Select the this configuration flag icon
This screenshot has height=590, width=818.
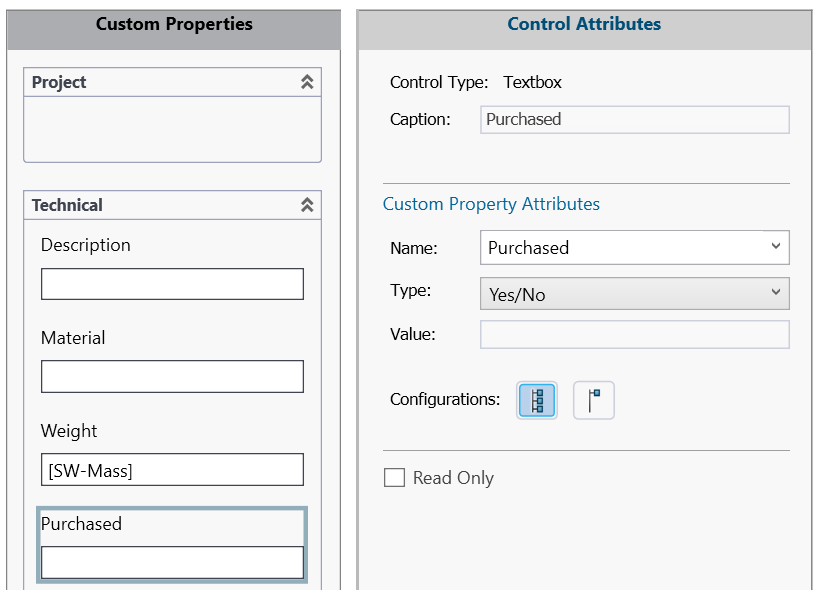[594, 400]
